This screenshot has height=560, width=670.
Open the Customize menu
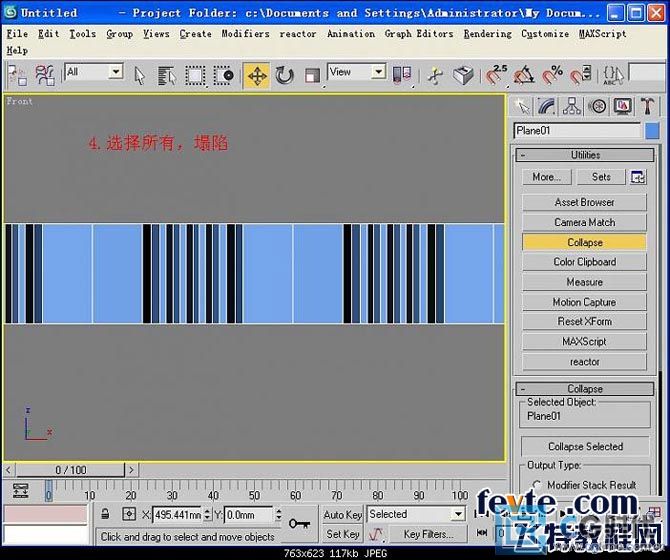click(545, 34)
